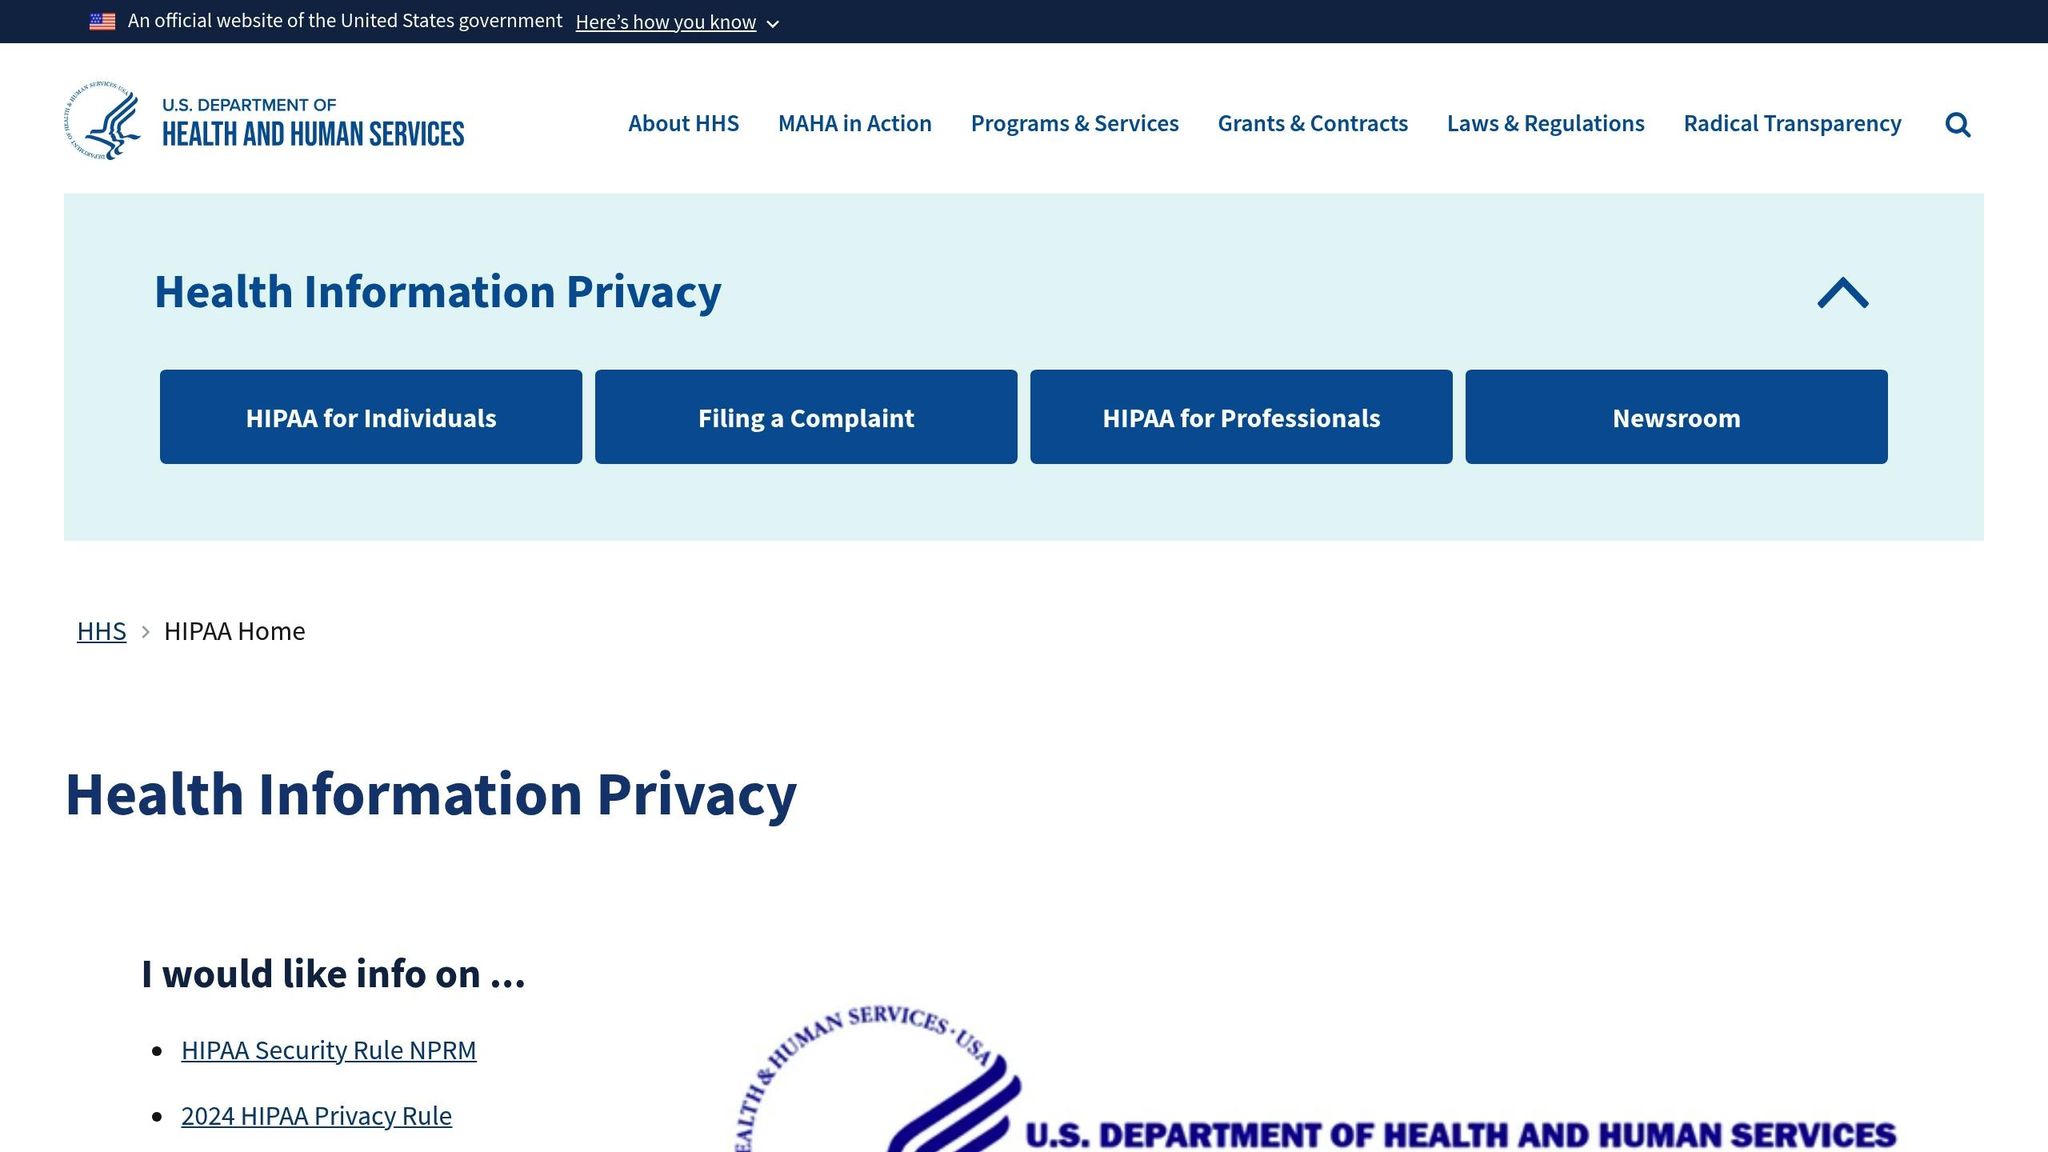Click the HIPAA for Individuals button

pos(371,417)
